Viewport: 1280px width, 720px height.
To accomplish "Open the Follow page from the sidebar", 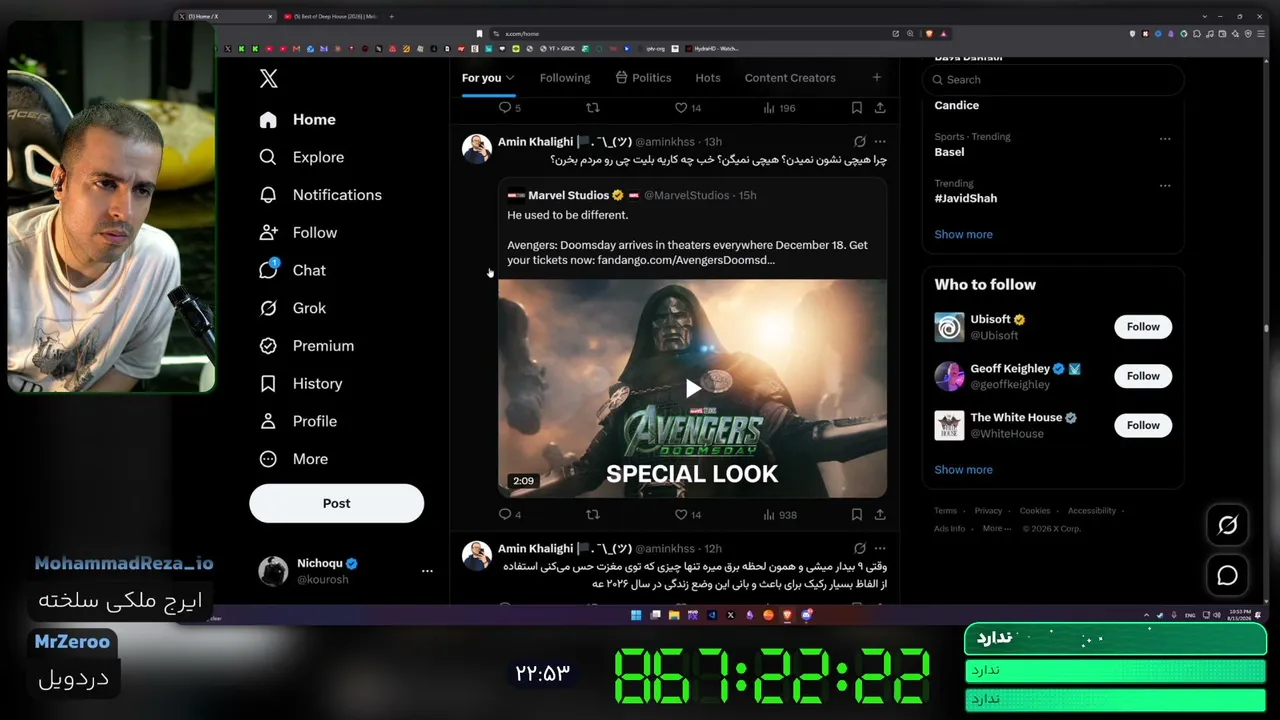I will 298,233.
